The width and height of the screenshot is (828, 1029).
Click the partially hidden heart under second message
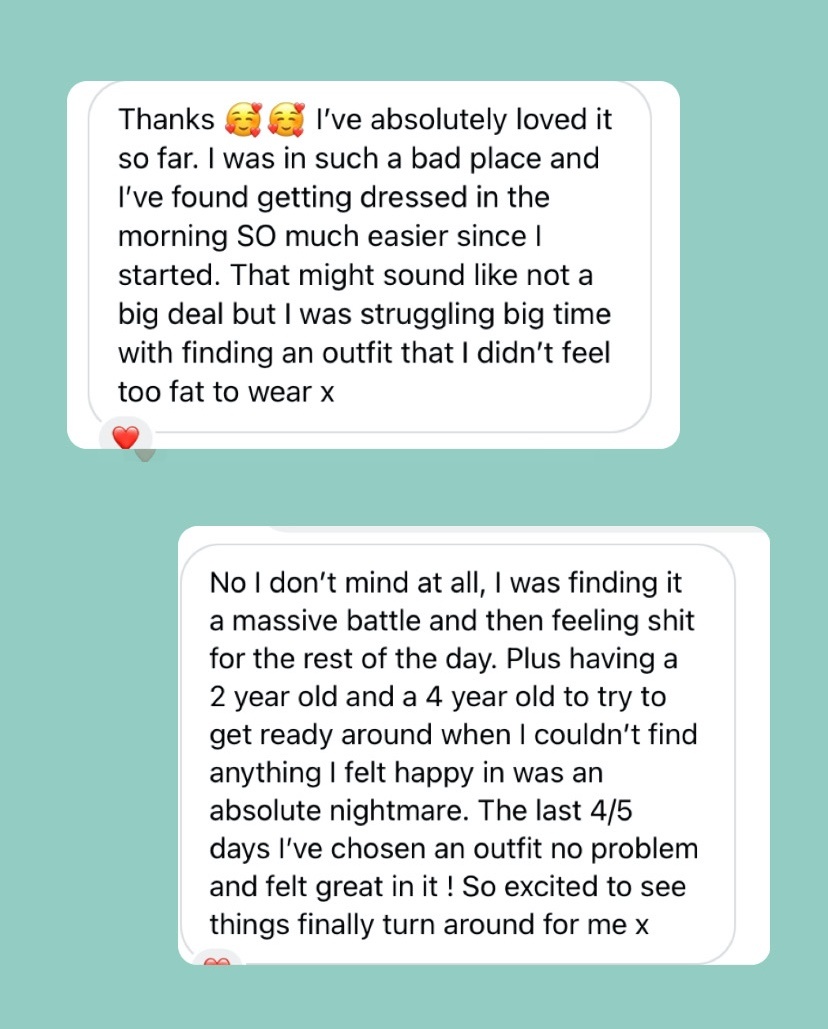[216, 960]
